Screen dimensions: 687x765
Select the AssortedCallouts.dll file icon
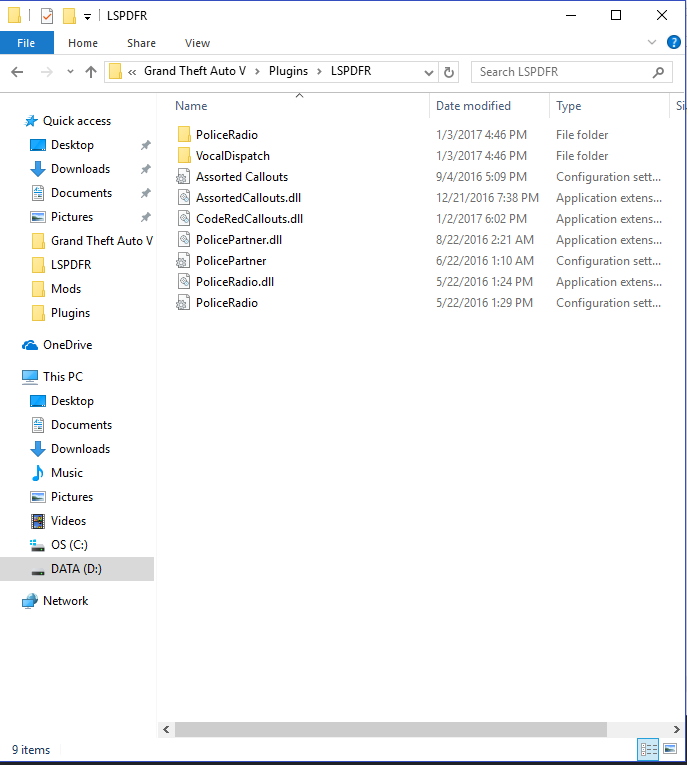183,198
